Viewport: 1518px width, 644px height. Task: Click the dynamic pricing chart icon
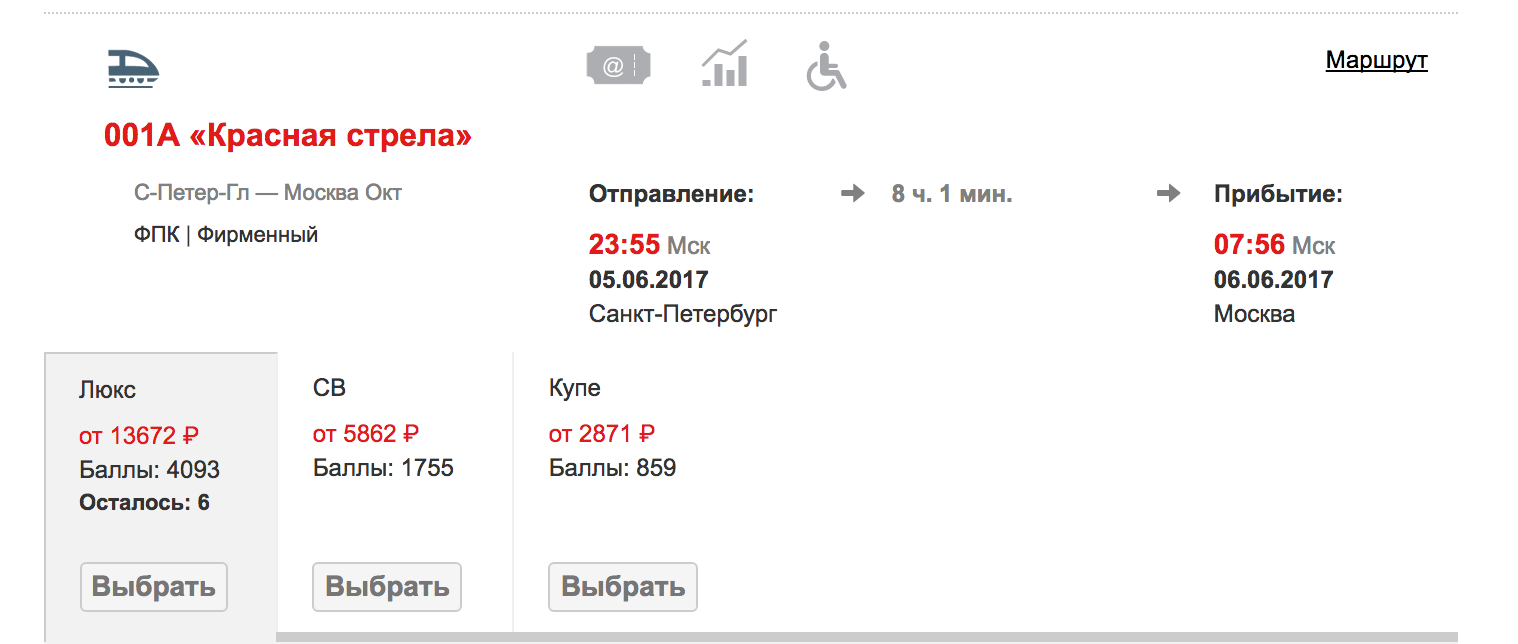point(725,64)
